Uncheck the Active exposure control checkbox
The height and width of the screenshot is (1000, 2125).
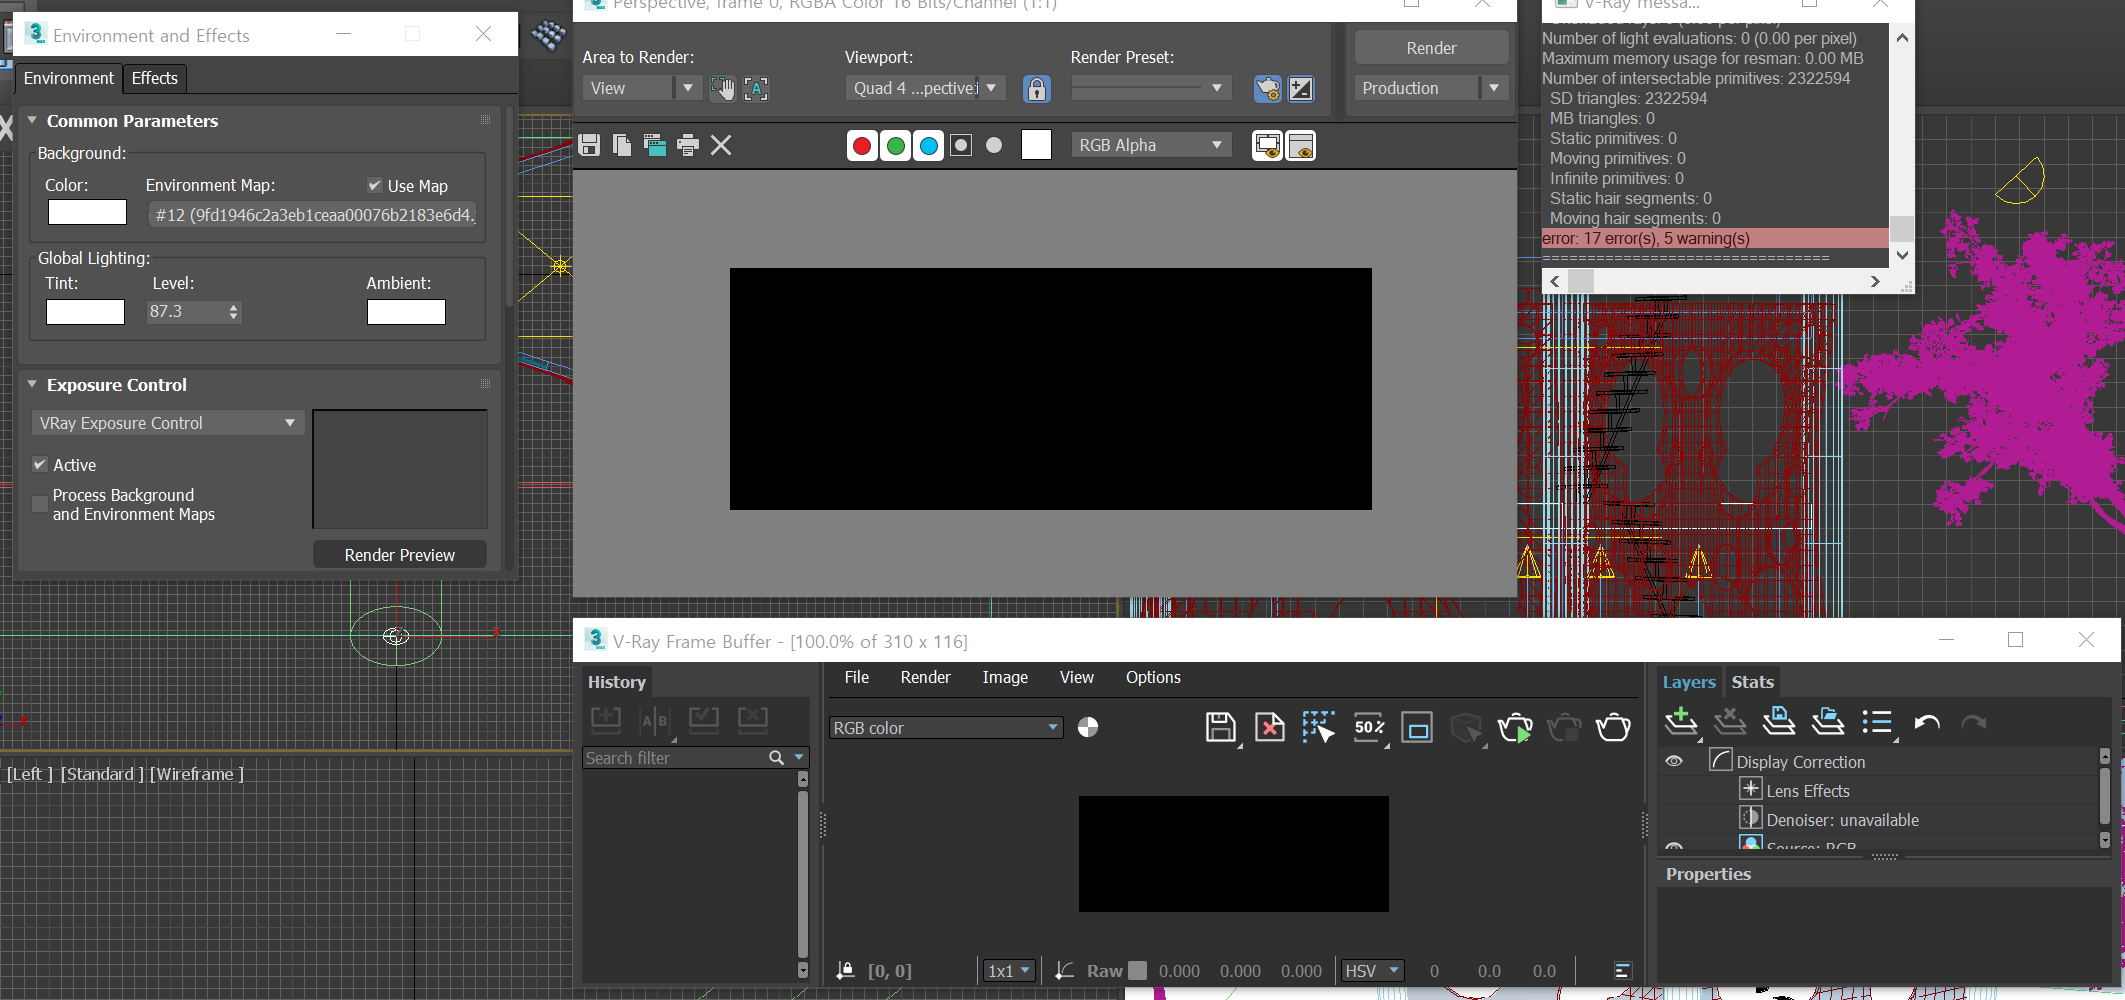click(x=40, y=464)
